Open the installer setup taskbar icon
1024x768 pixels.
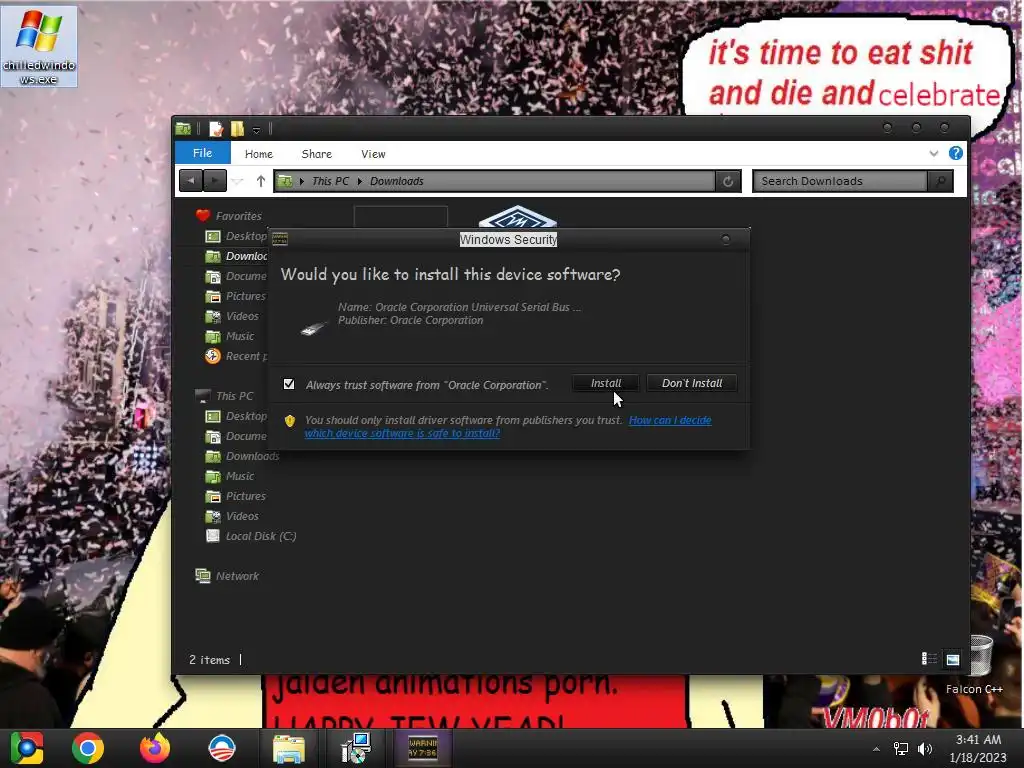[x=356, y=748]
